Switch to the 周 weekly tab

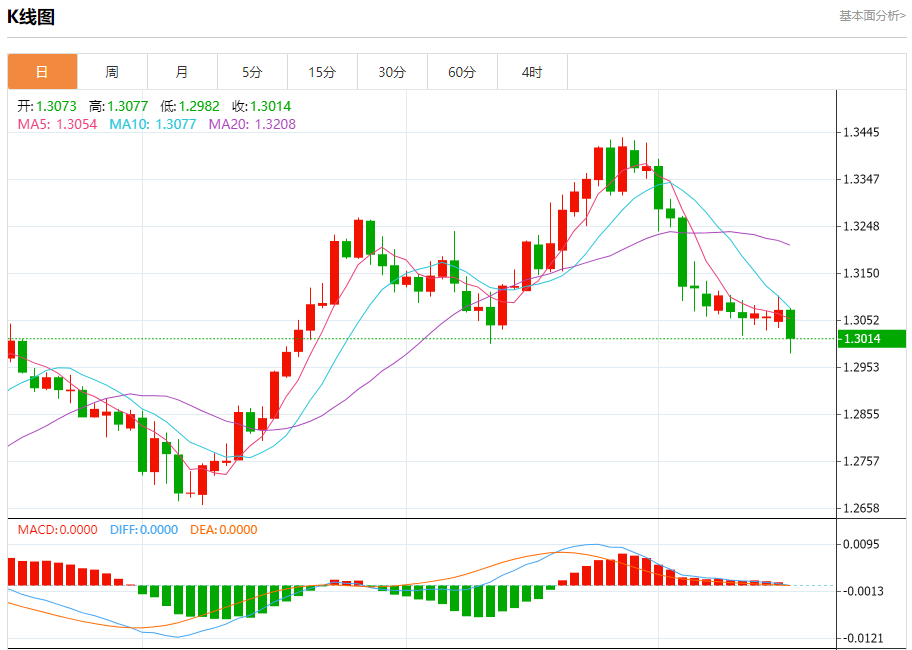click(x=112, y=72)
